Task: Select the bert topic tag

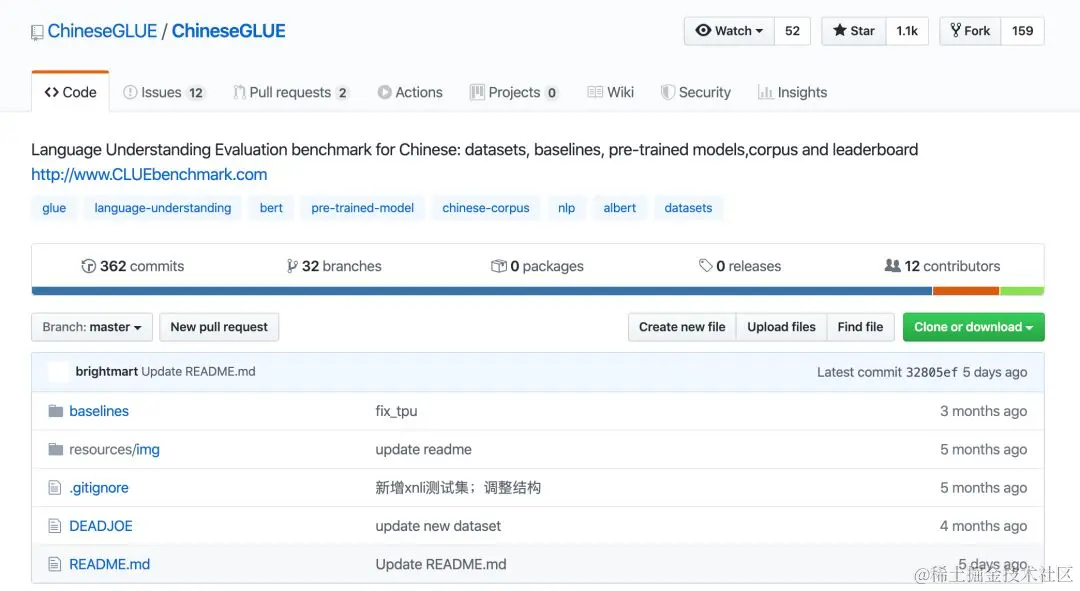Action: pos(271,208)
